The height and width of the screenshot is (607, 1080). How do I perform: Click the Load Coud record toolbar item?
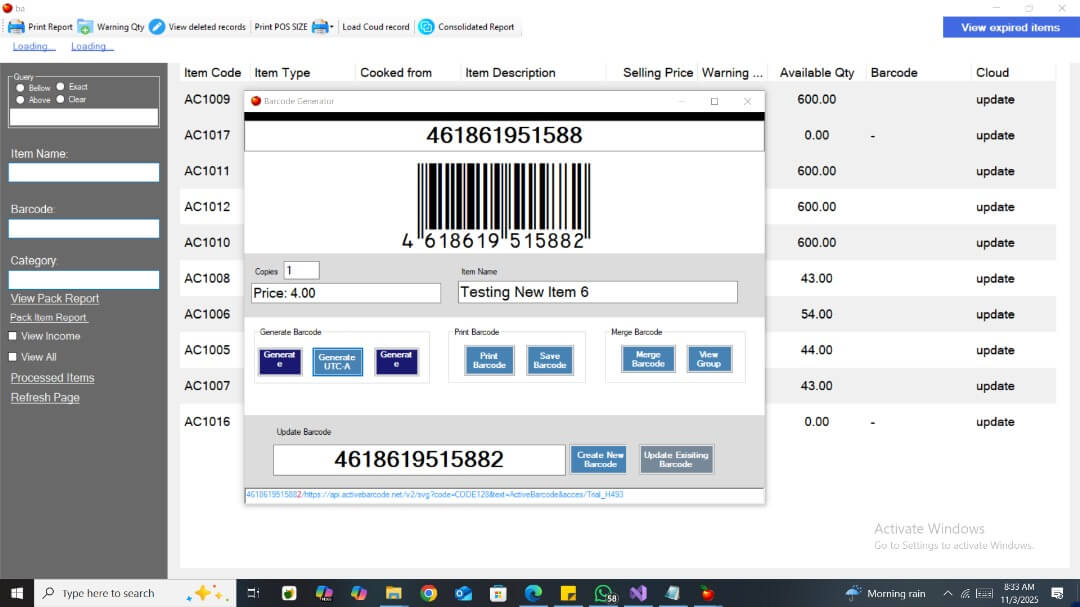pyautogui.click(x=375, y=27)
